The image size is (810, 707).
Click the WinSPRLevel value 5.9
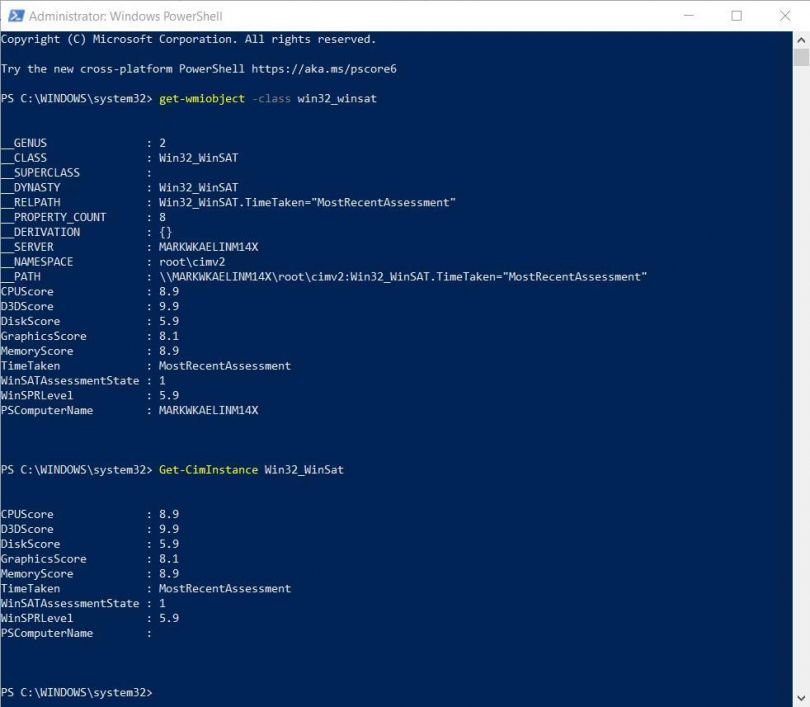[x=169, y=395]
